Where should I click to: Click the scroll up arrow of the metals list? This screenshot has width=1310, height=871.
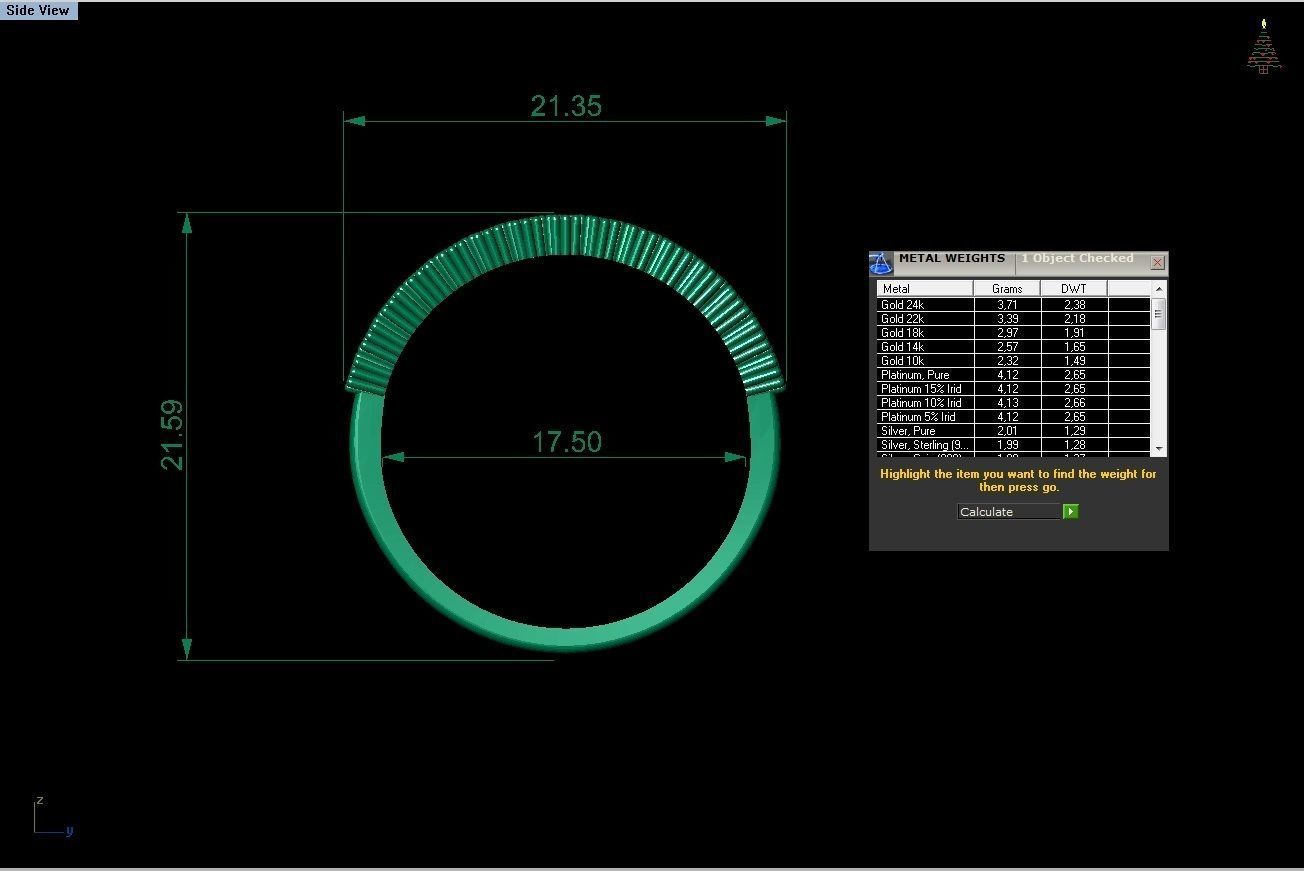click(1159, 289)
